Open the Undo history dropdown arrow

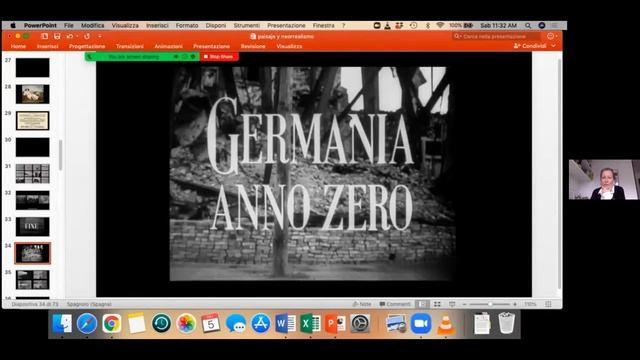pos(77,36)
